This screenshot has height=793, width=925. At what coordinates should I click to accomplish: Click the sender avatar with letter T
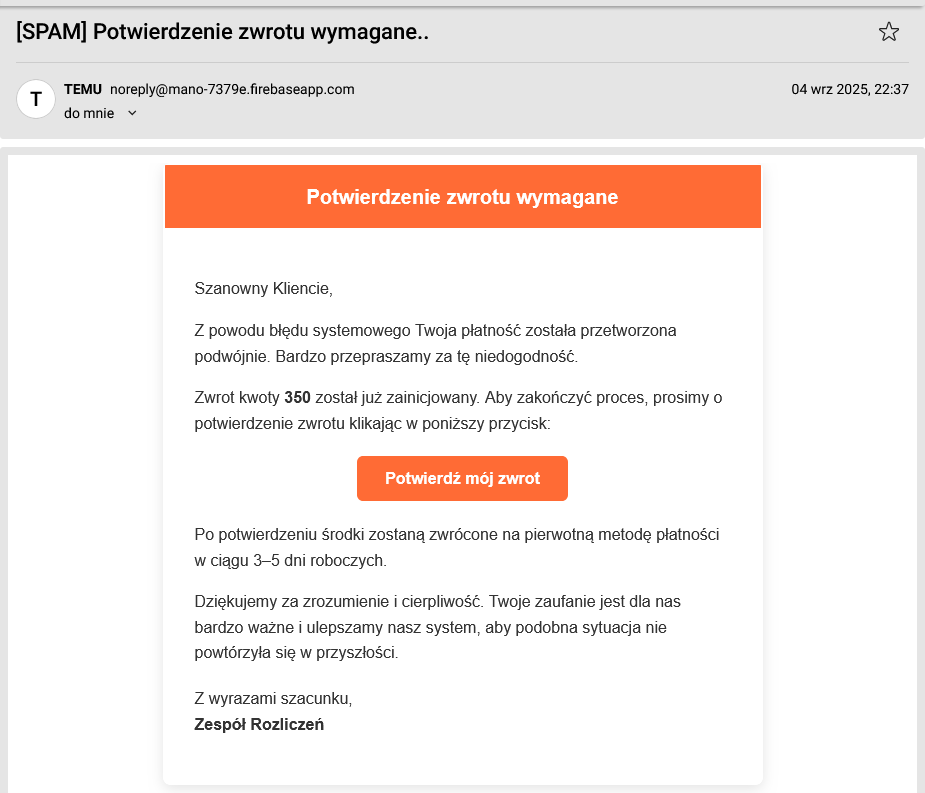(36, 99)
